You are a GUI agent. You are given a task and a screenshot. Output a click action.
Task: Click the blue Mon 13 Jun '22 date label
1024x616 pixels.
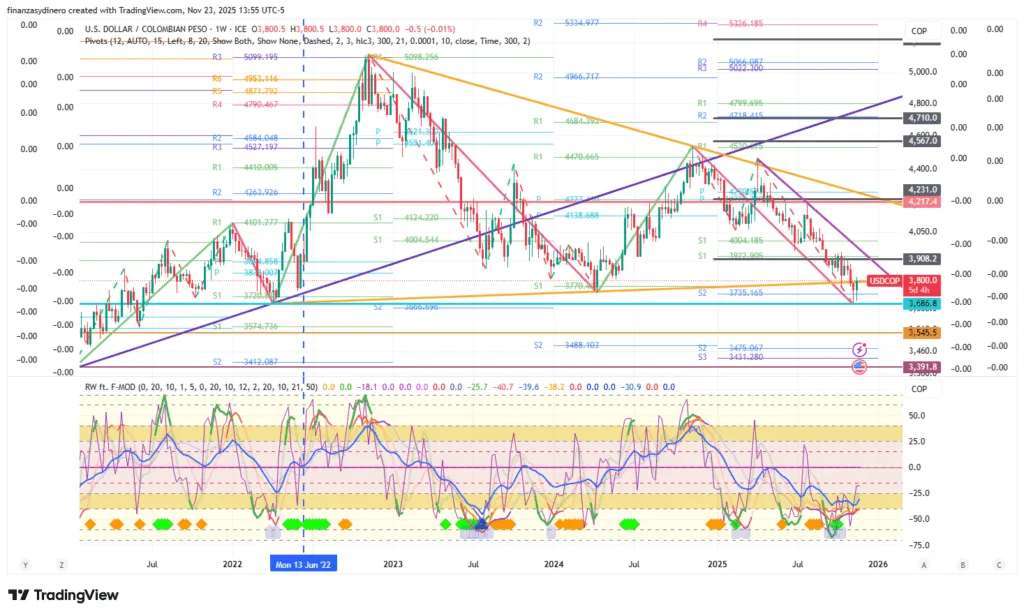click(304, 564)
